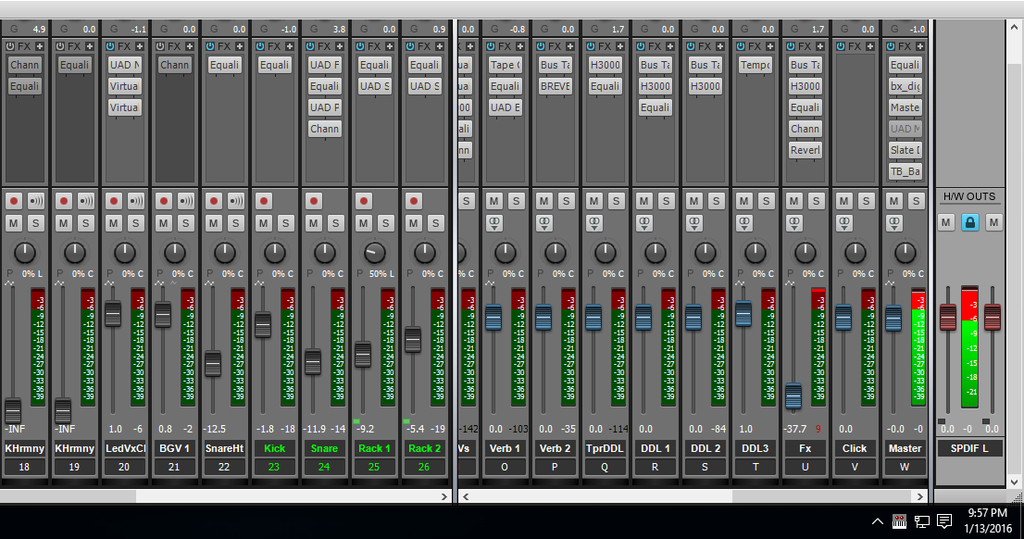Bypass the FX rack on Verb 2 bus
The height and width of the screenshot is (539, 1024).
(x=540, y=46)
